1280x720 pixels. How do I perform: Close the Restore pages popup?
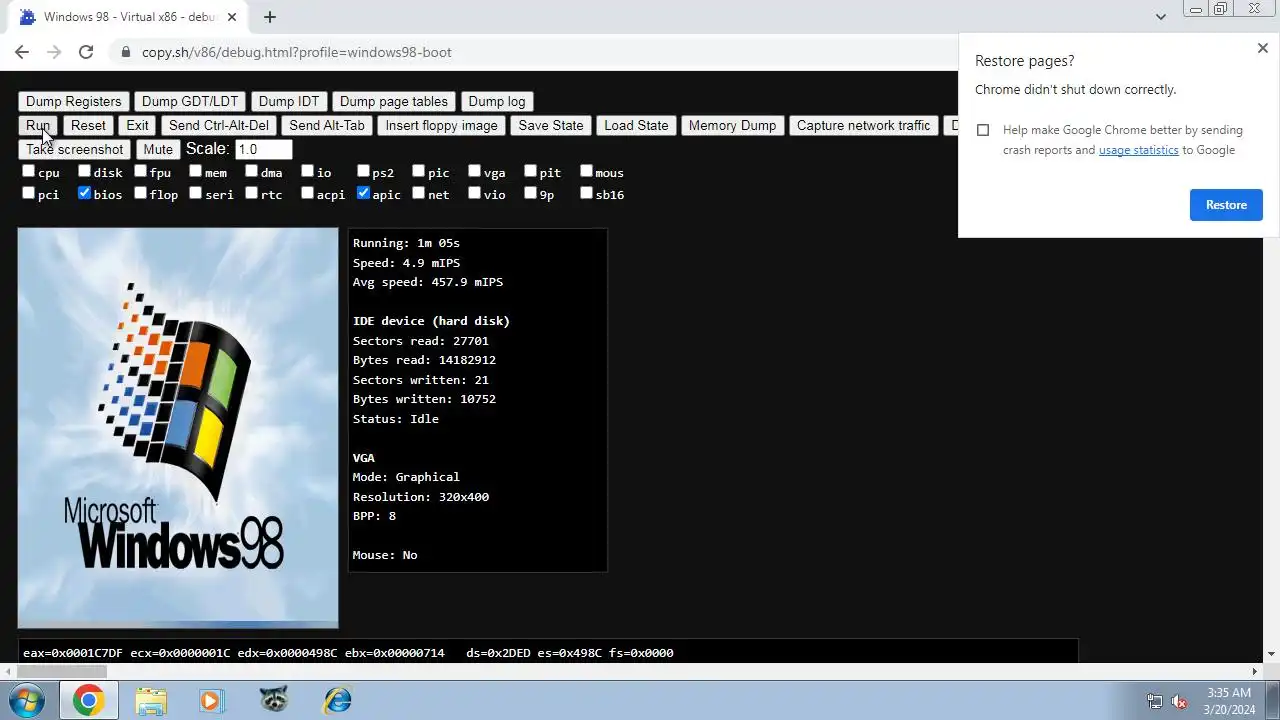click(1262, 48)
